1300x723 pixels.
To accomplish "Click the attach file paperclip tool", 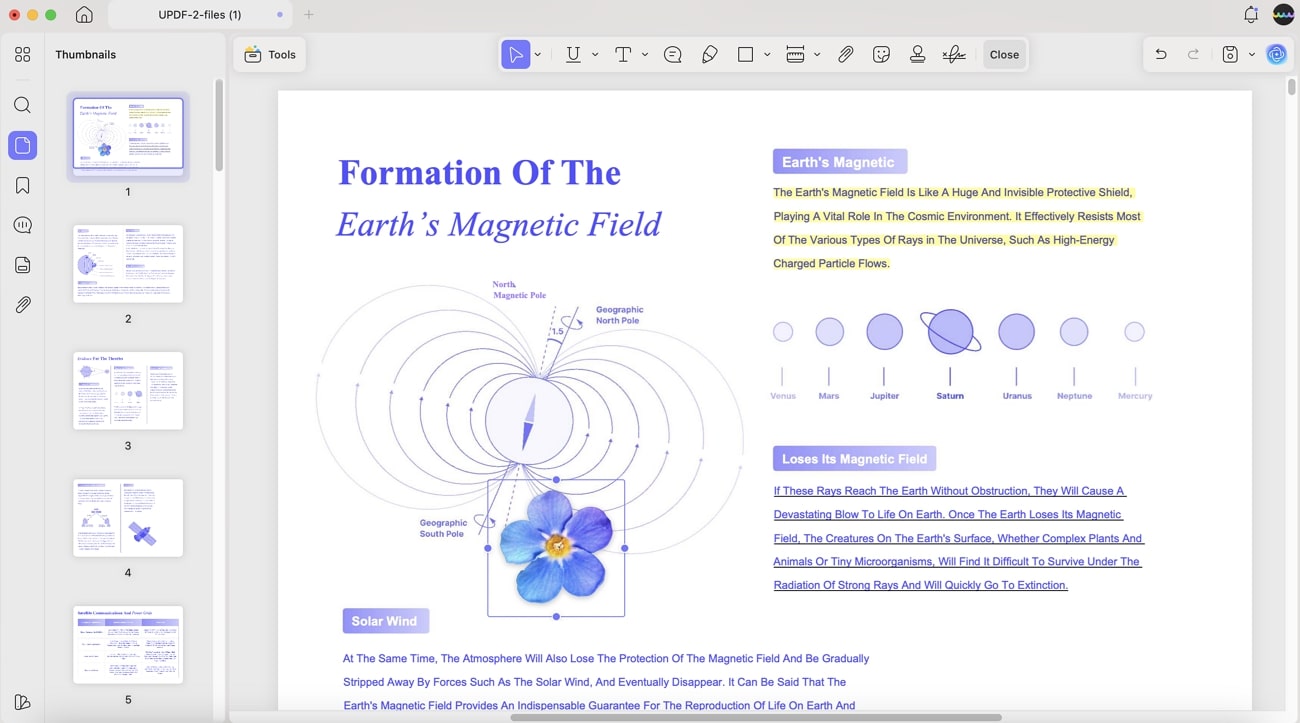I will [846, 55].
